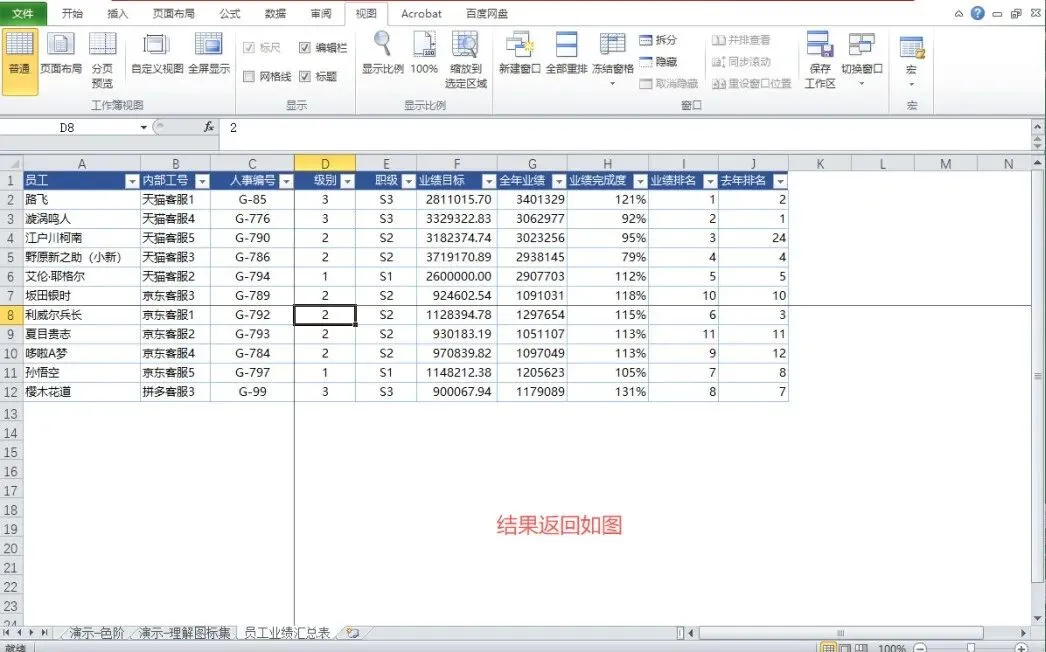Select cell with 路飞
Viewport: 1046px width, 652px height.
tap(81, 200)
